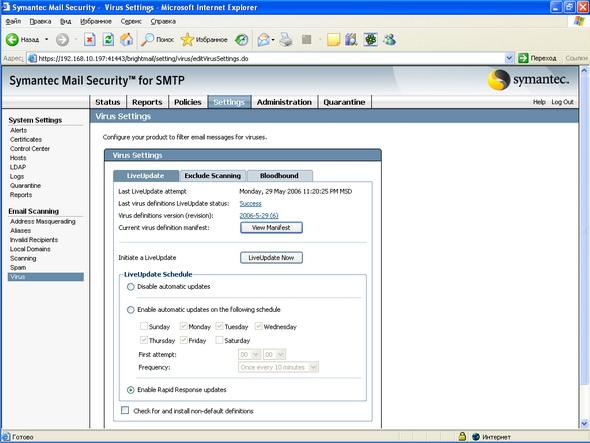The width and height of the screenshot is (590, 443).
Task: Click the History clock icon
Action: click(x=242, y=40)
